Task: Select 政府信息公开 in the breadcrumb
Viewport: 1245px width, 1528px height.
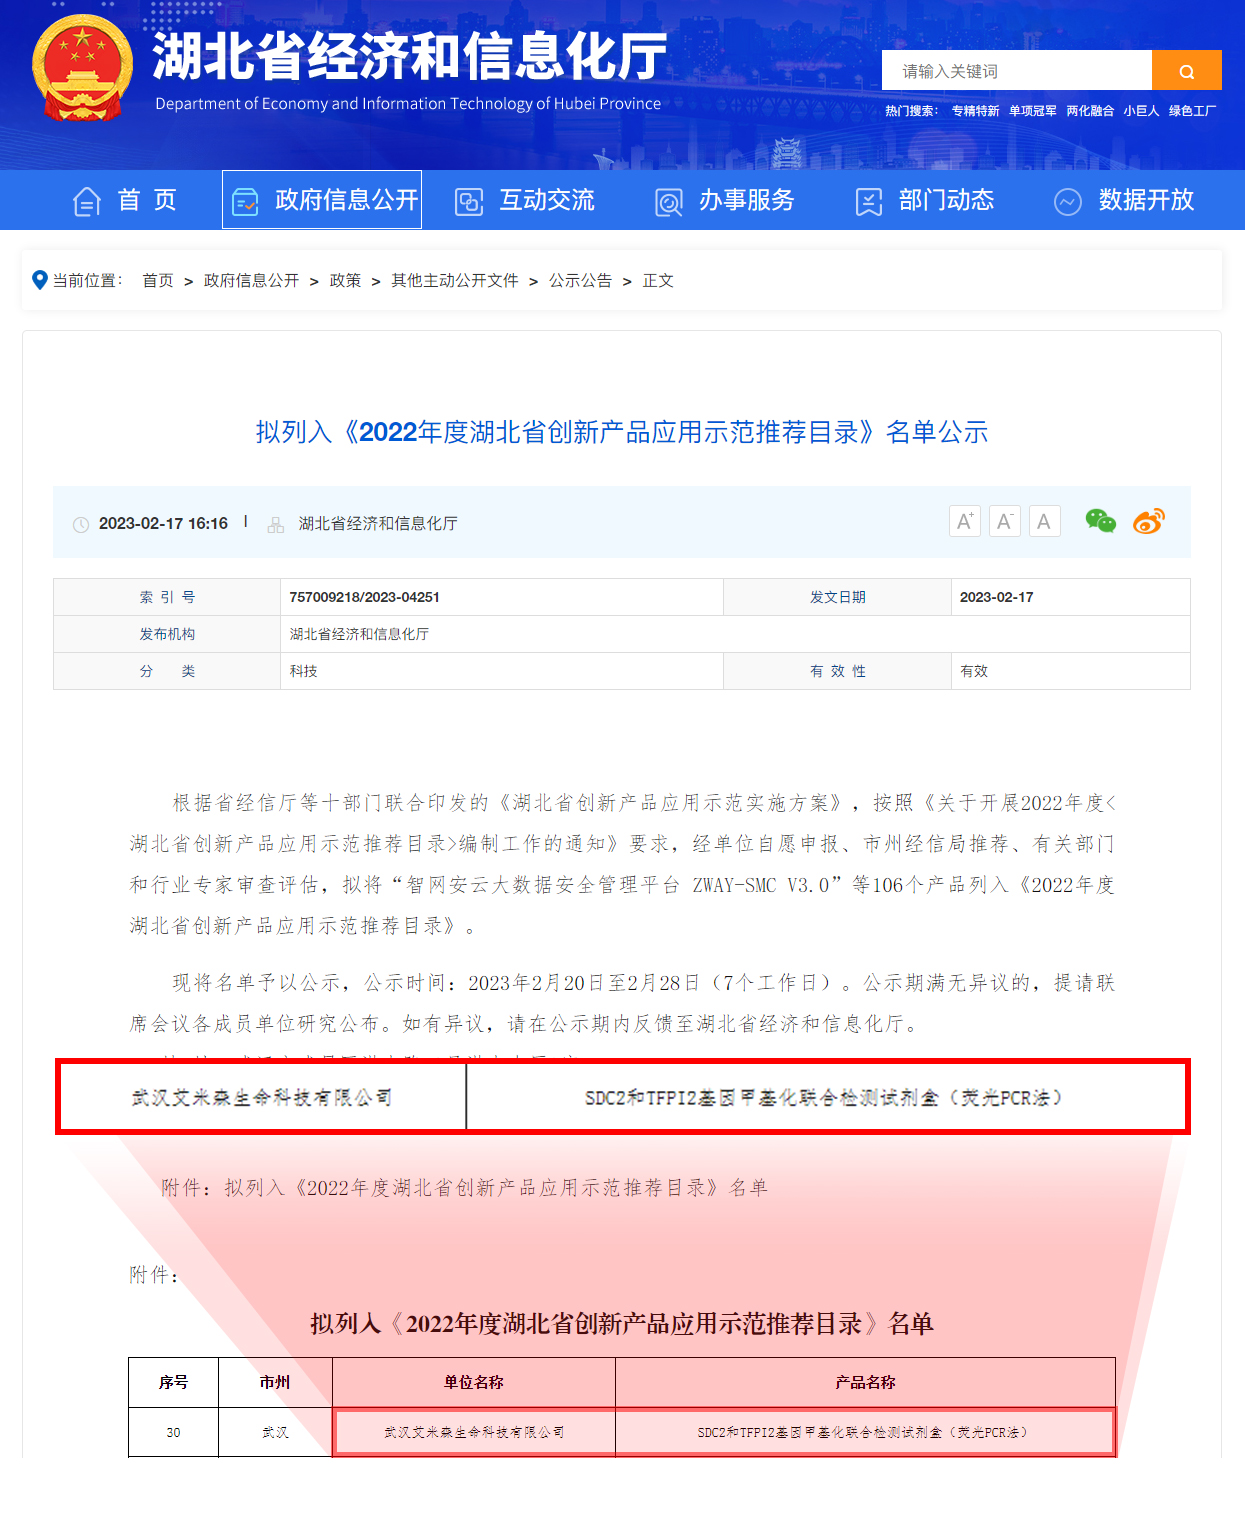Action: tap(251, 281)
